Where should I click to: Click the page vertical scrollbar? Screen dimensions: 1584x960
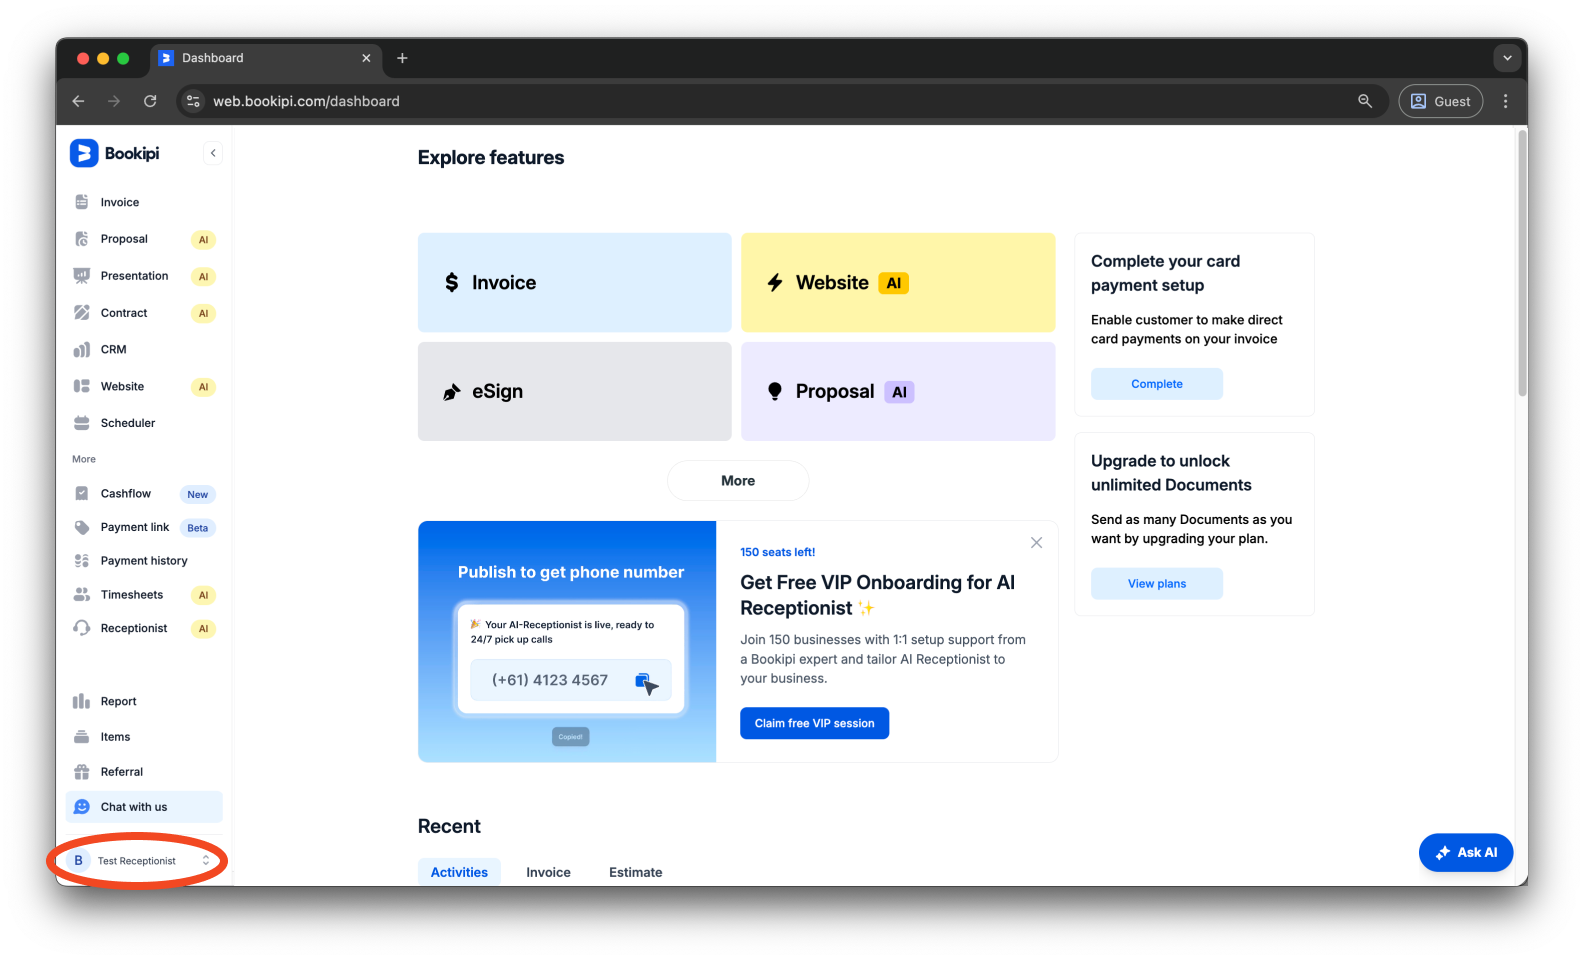(1522, 264)
